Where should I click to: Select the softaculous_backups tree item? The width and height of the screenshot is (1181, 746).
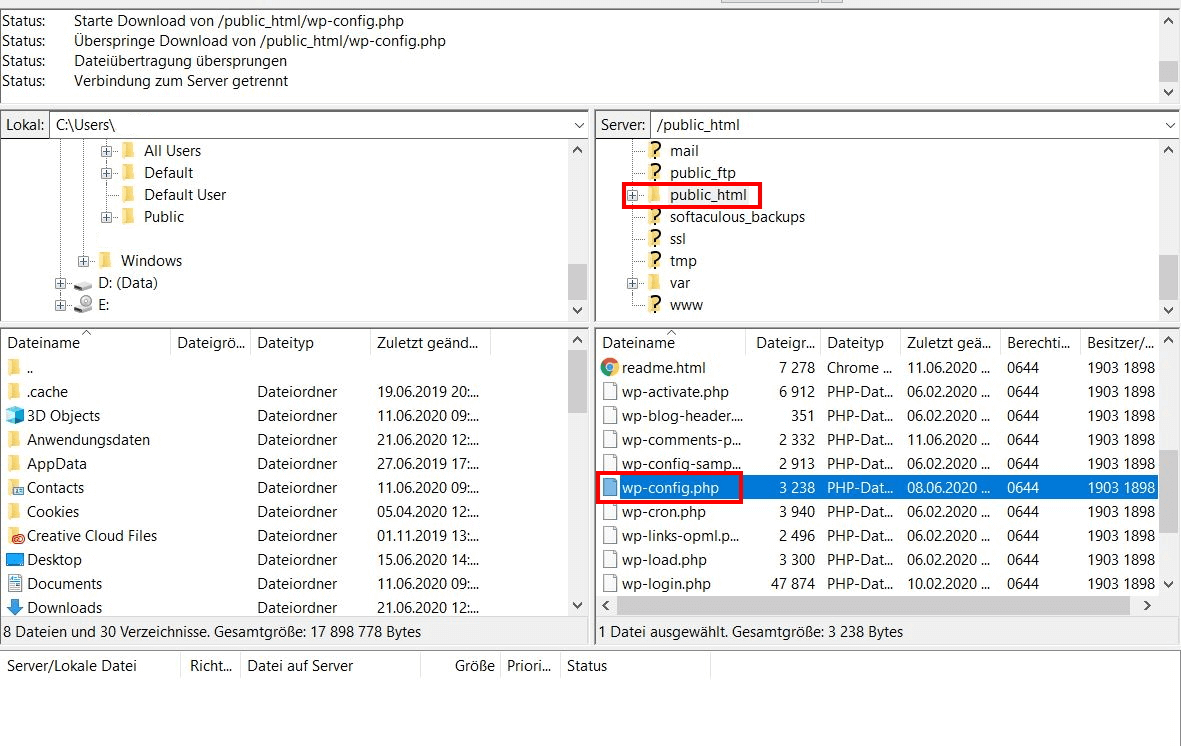[737, 216]
